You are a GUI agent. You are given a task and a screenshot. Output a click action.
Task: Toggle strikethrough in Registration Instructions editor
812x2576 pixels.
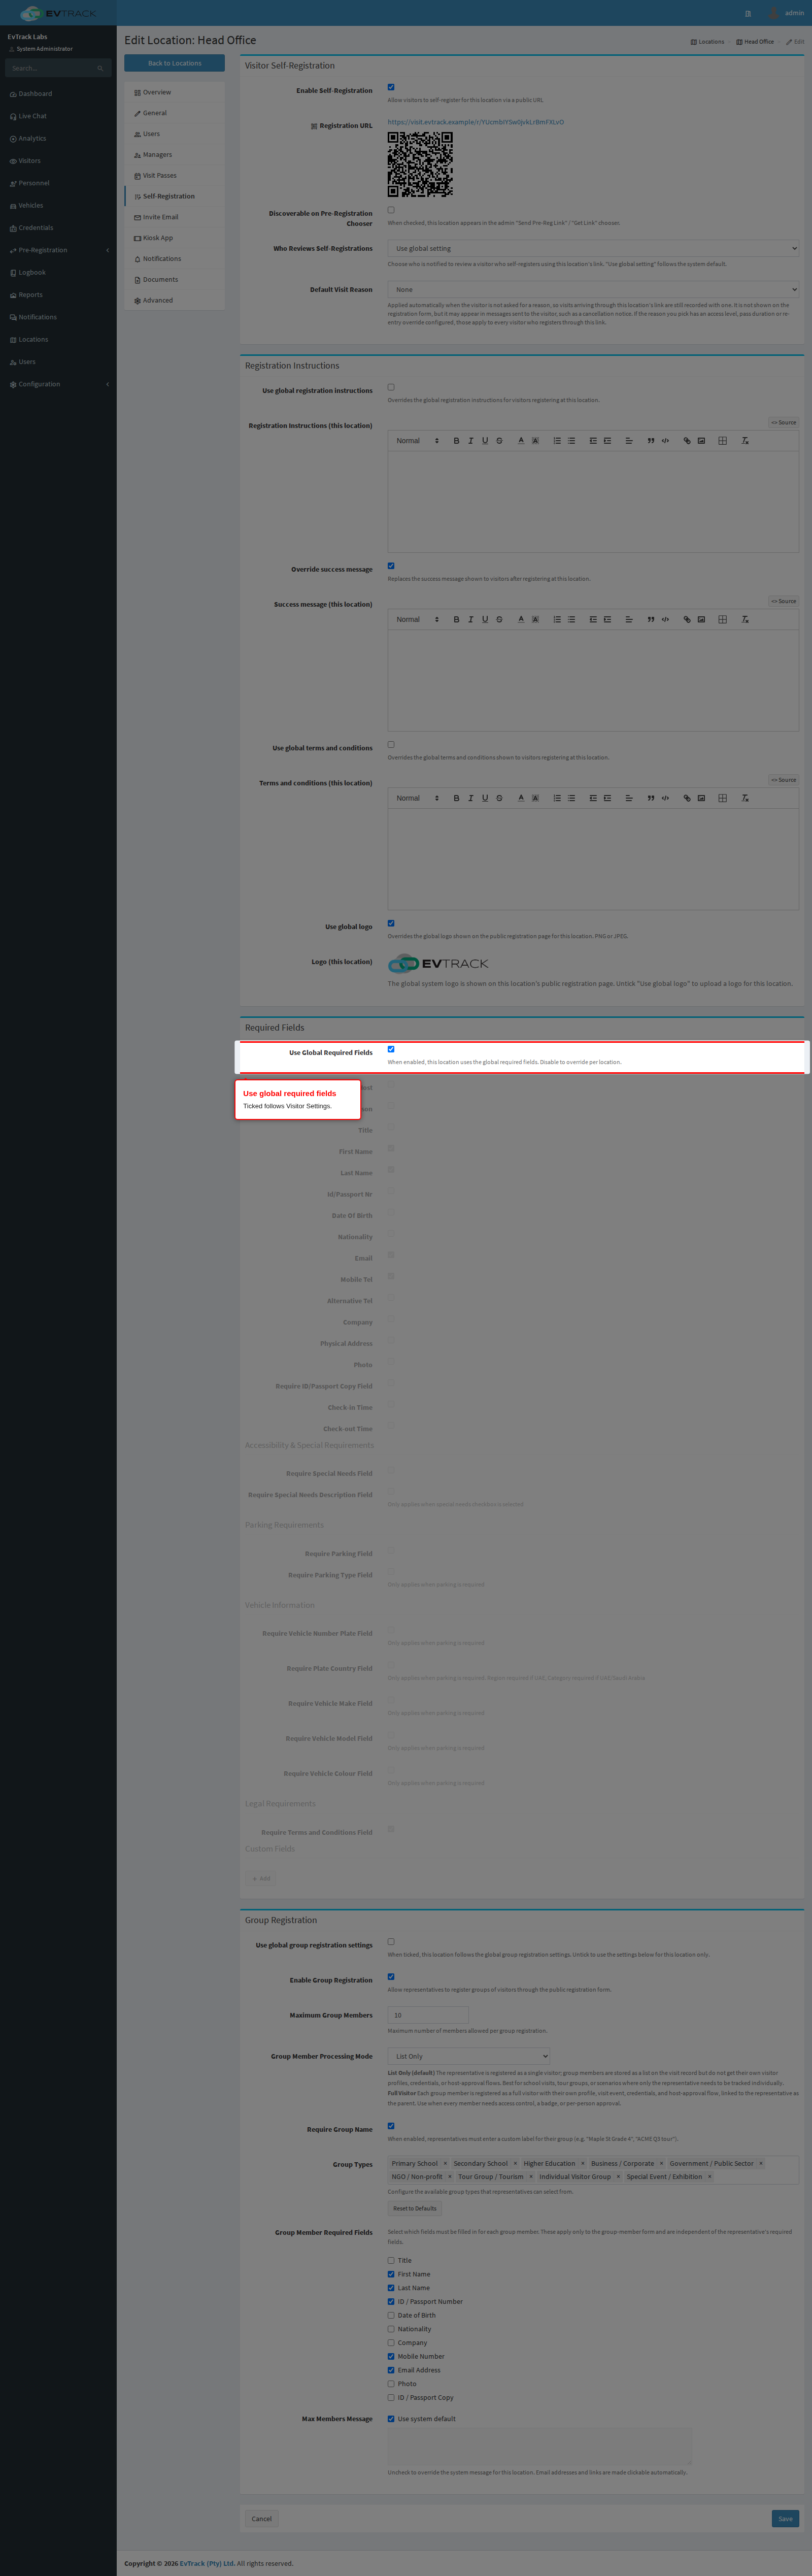pyautogui.click(x=499, y=441)
